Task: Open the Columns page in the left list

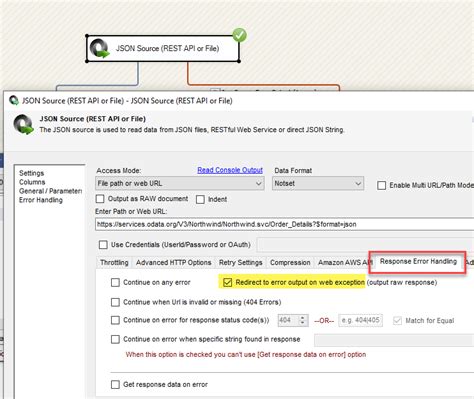Action: point(32,182)
